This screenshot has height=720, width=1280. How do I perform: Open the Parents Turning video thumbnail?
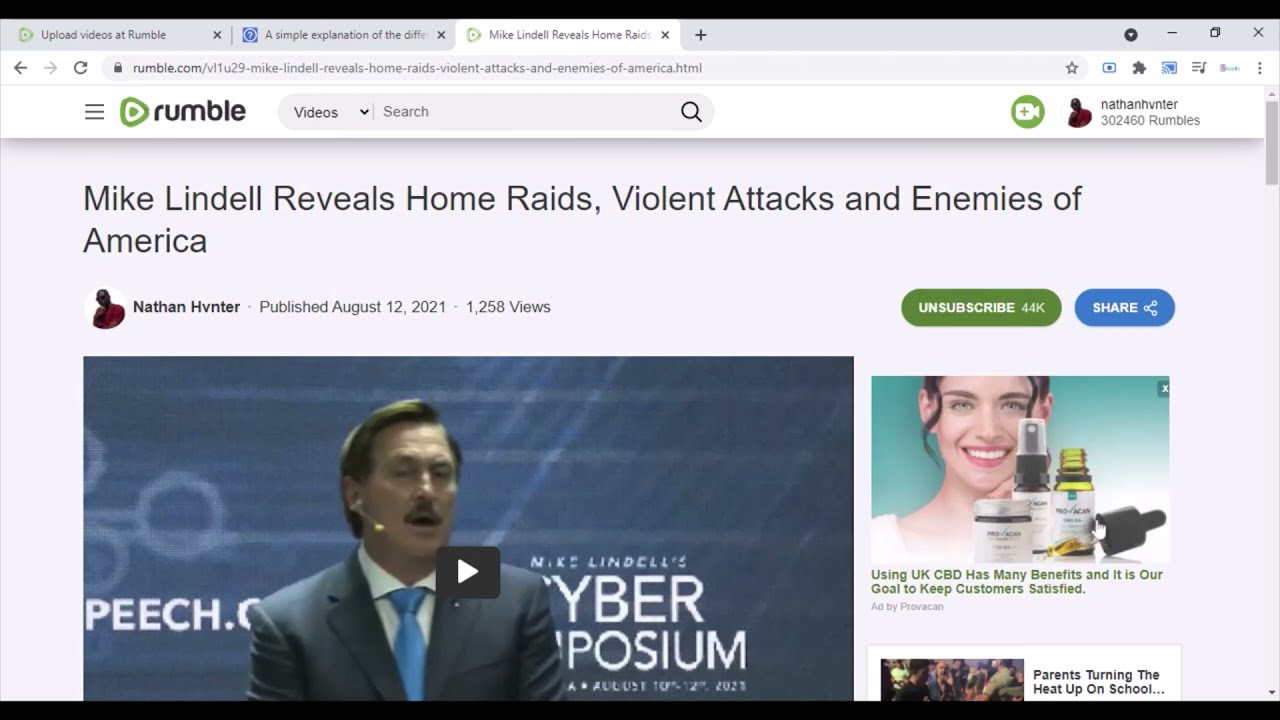pyautogui.click(x=952, y=680)
